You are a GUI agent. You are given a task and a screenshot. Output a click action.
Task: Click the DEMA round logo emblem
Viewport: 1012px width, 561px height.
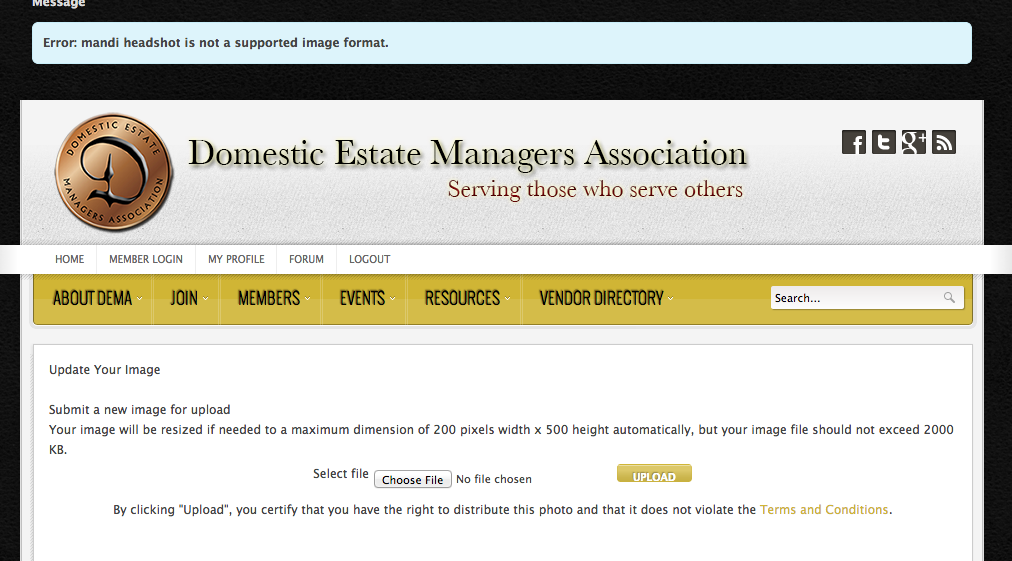coord(114,172)
